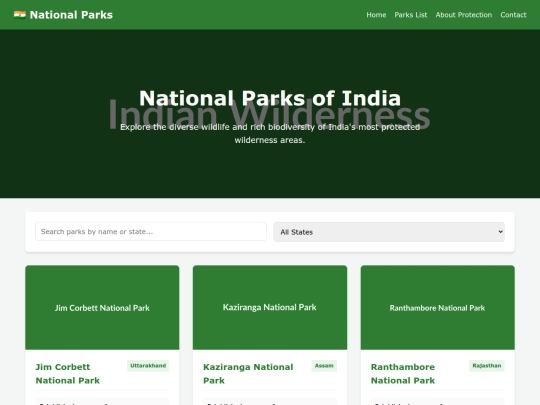Click the India flag icon in header
540x405 pixels.
(x=20, y=15)
